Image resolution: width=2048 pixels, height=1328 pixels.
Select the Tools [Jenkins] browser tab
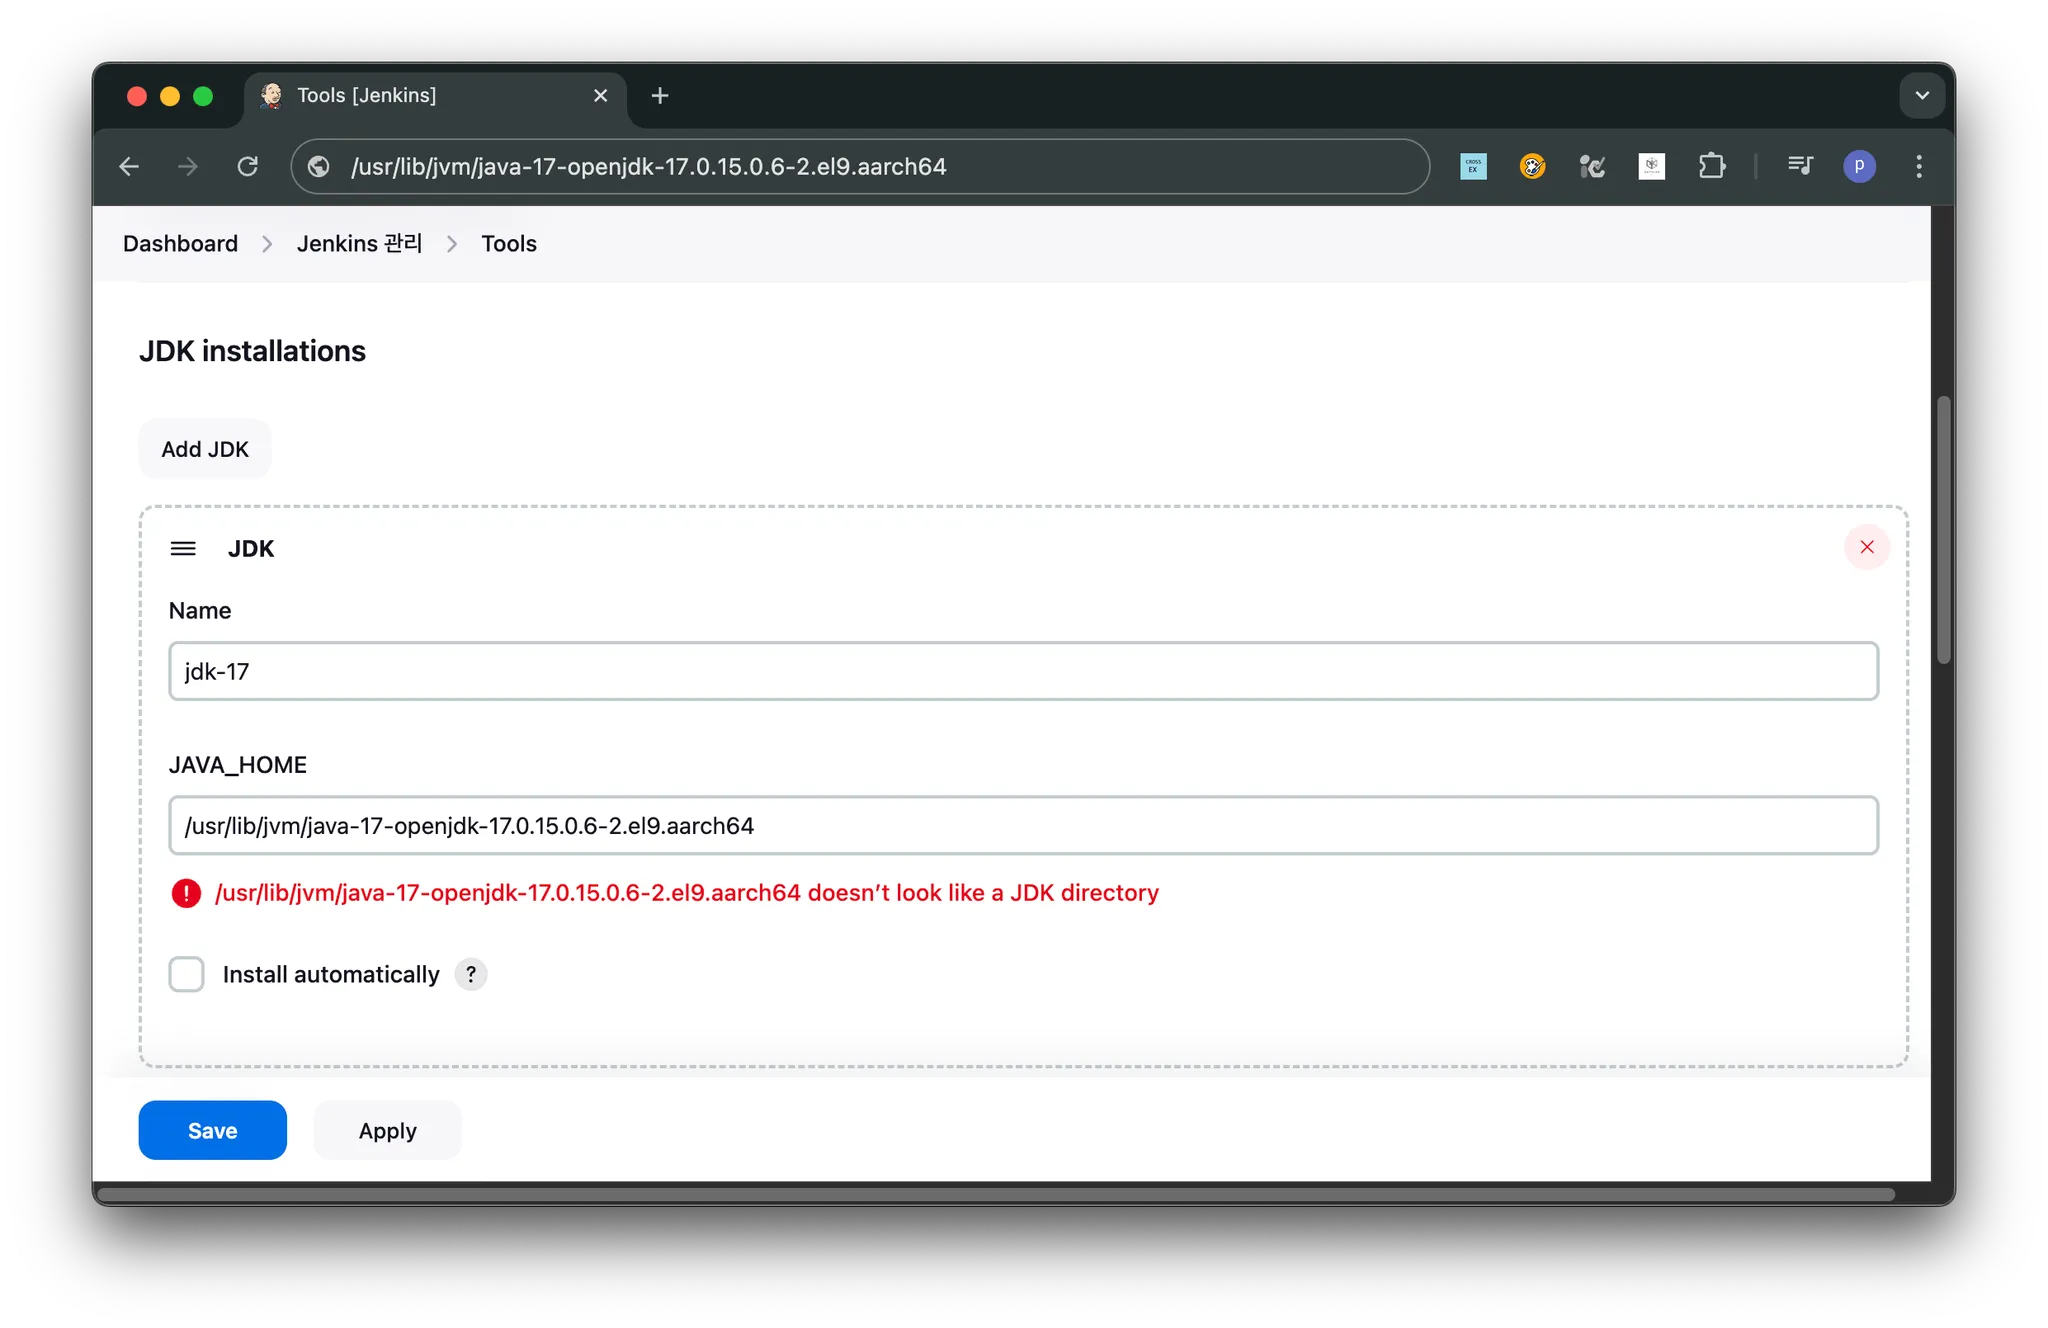420,96
